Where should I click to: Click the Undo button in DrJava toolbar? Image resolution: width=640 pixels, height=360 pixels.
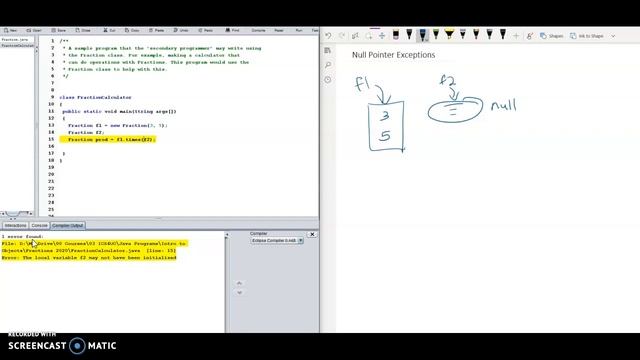pyautogui.click(x=181, y=30)
